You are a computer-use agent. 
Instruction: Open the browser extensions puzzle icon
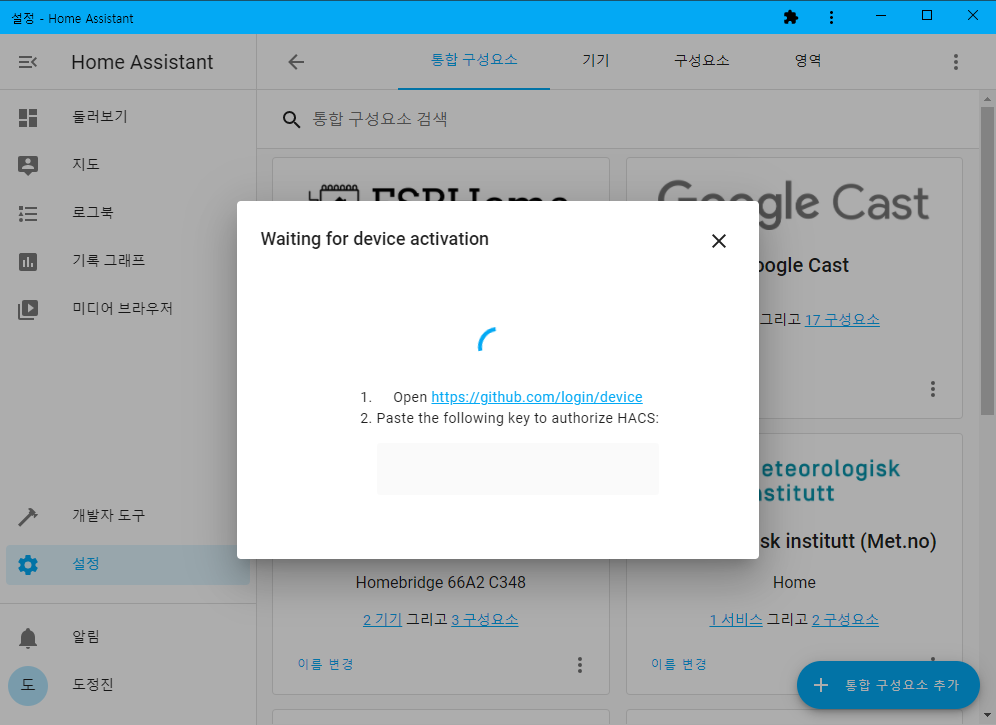(x=791, y=17)
